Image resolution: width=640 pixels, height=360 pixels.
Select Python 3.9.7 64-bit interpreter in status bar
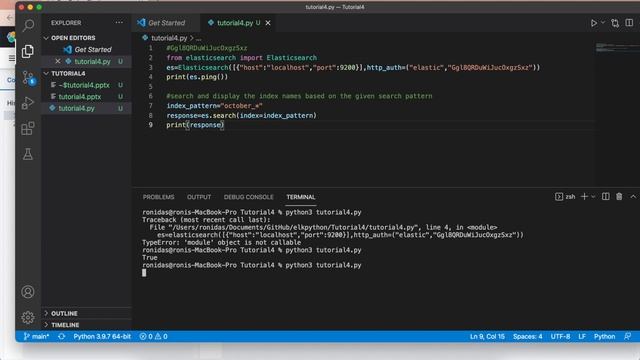(102, 336)
